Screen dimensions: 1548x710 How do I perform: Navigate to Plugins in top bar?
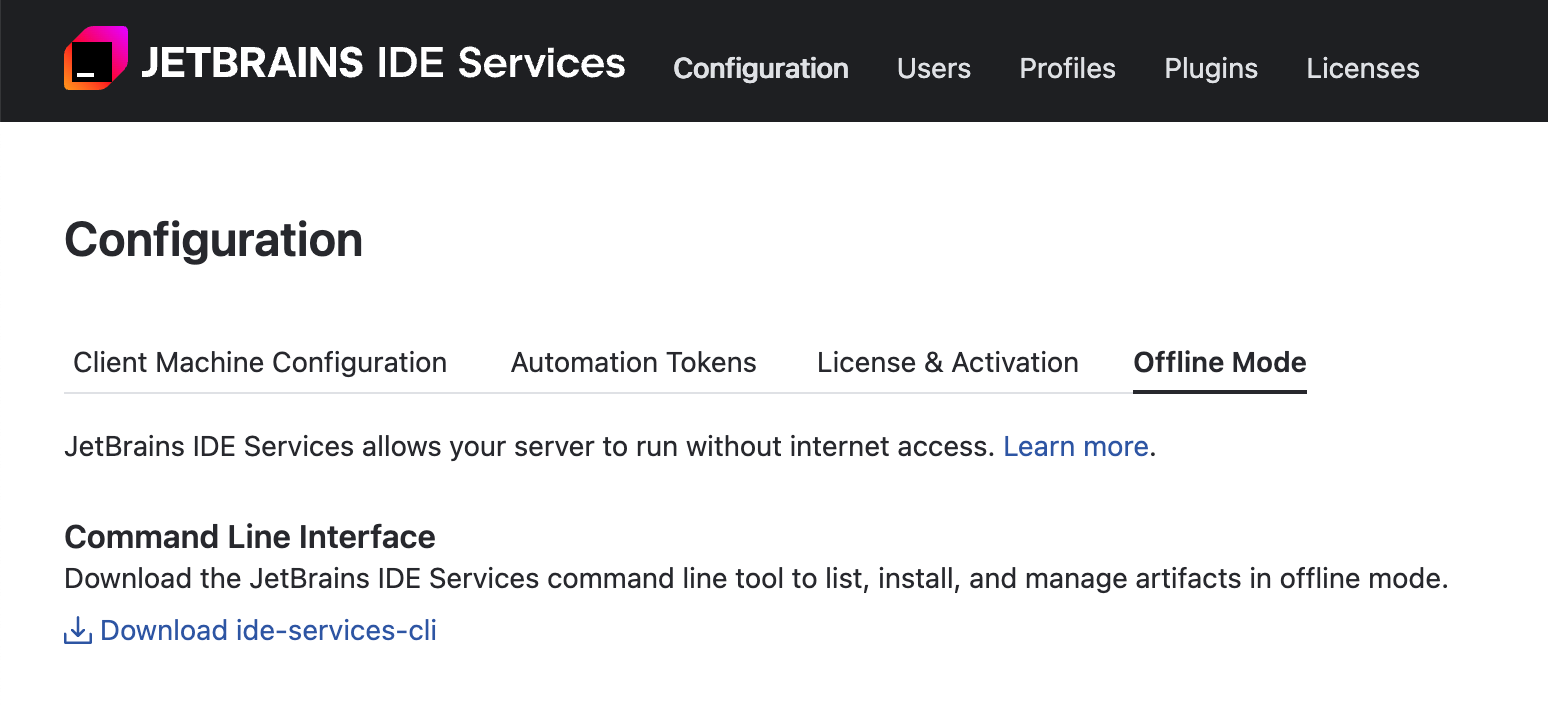(1210, 68)
